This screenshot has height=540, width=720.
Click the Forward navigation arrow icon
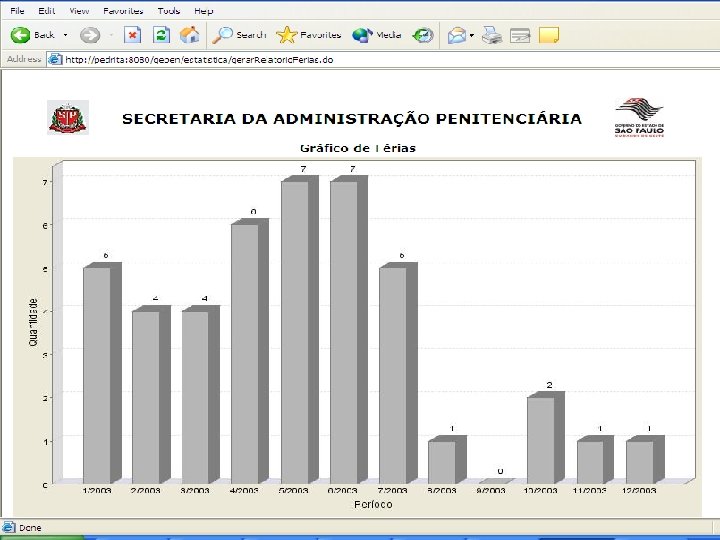pos(90,35)
